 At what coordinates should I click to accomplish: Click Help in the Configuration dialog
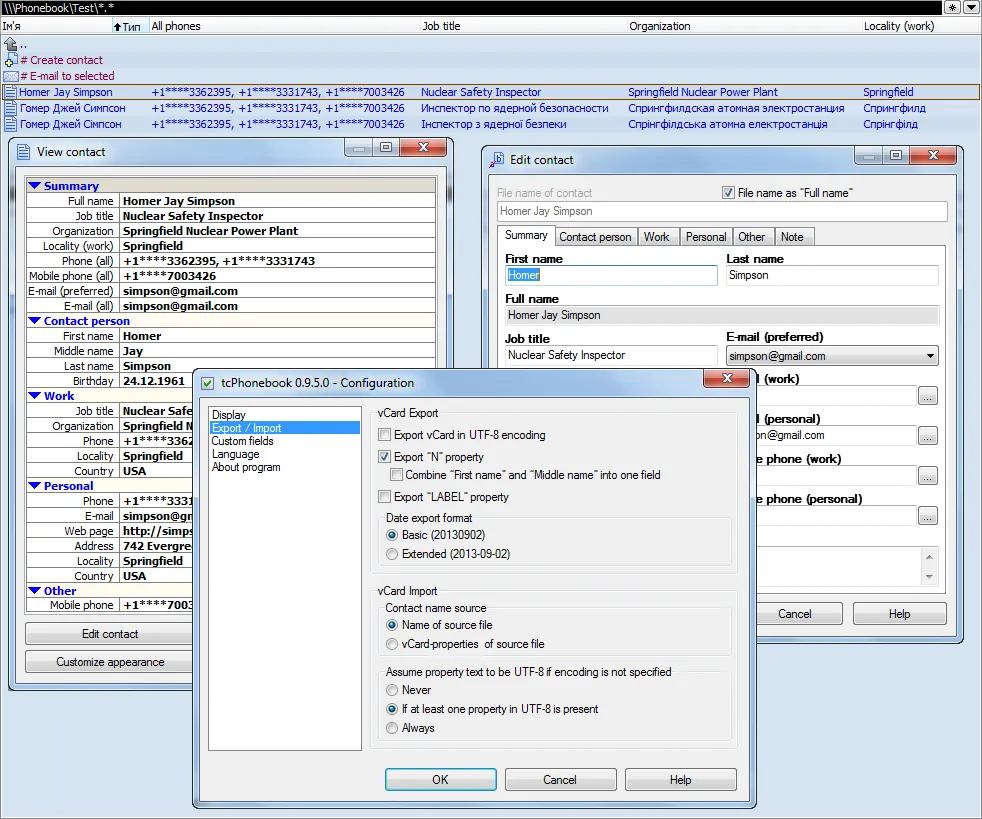[x=680, y=780]
